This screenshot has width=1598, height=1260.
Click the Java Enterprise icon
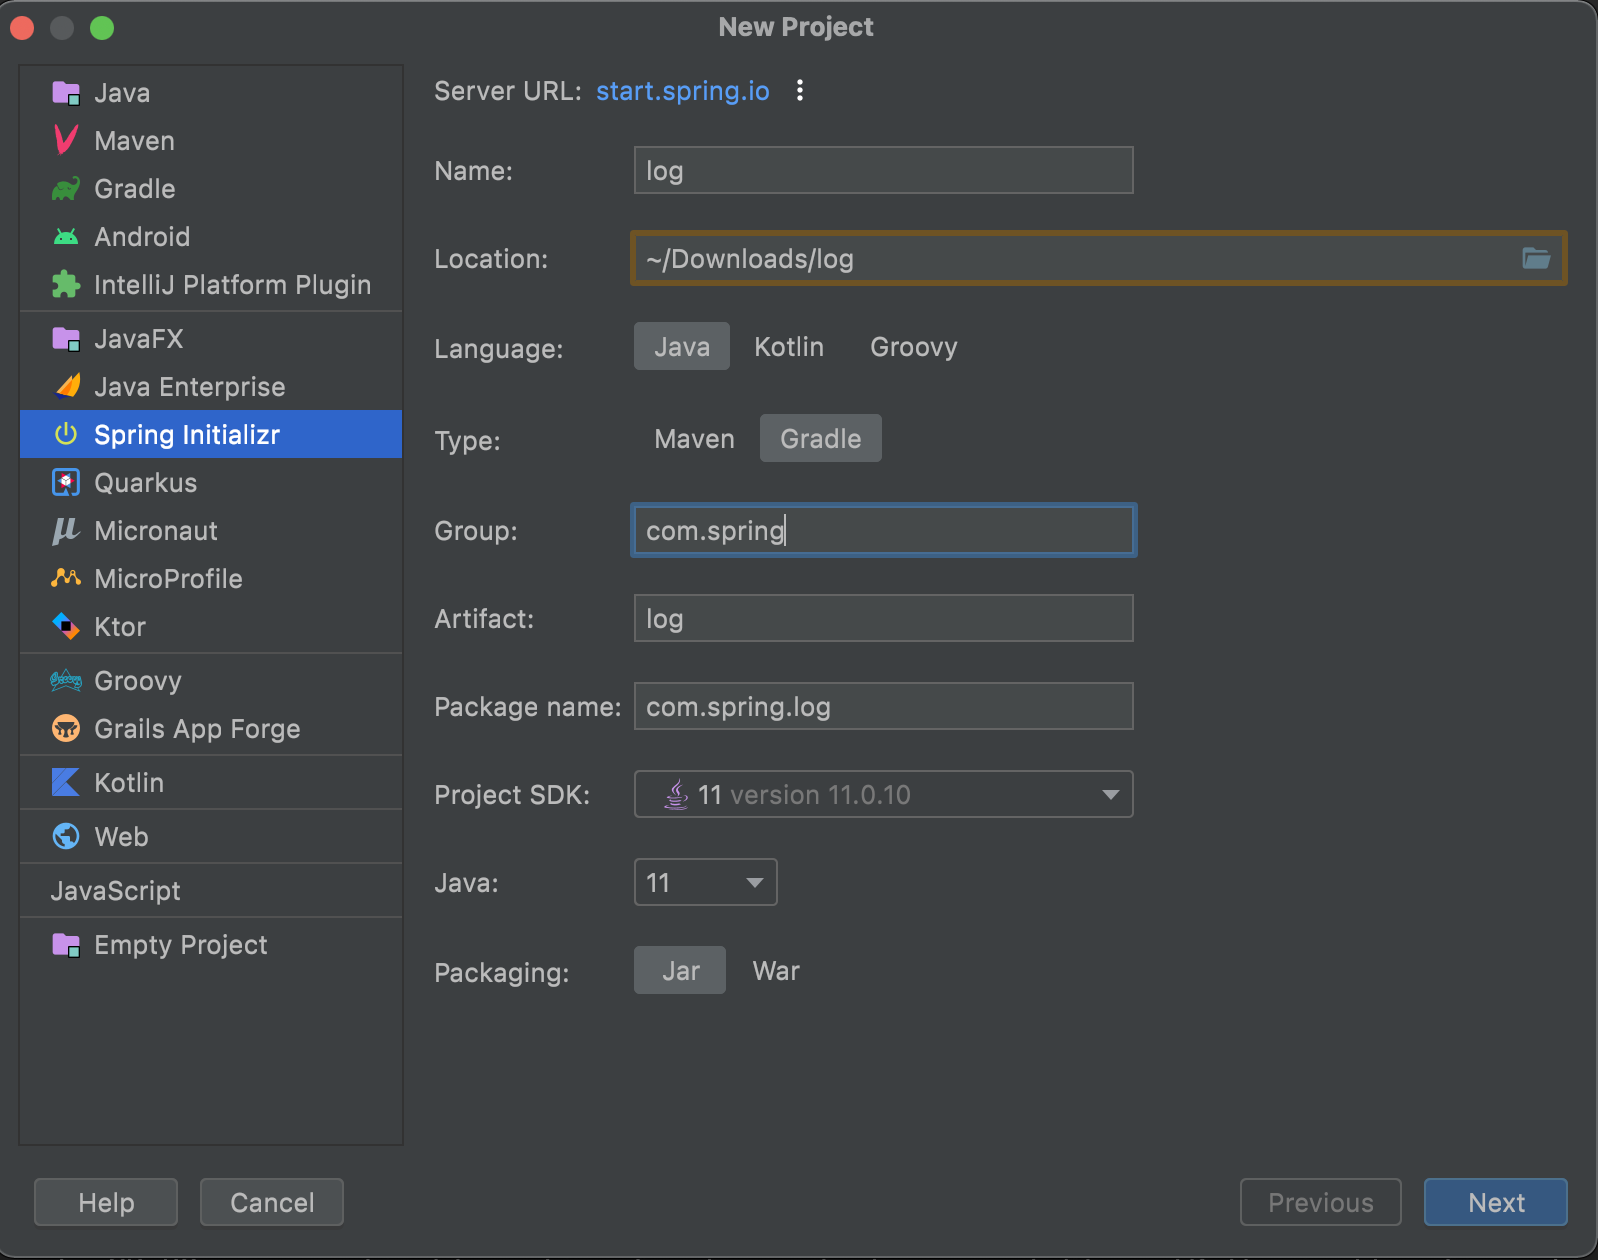66,387
